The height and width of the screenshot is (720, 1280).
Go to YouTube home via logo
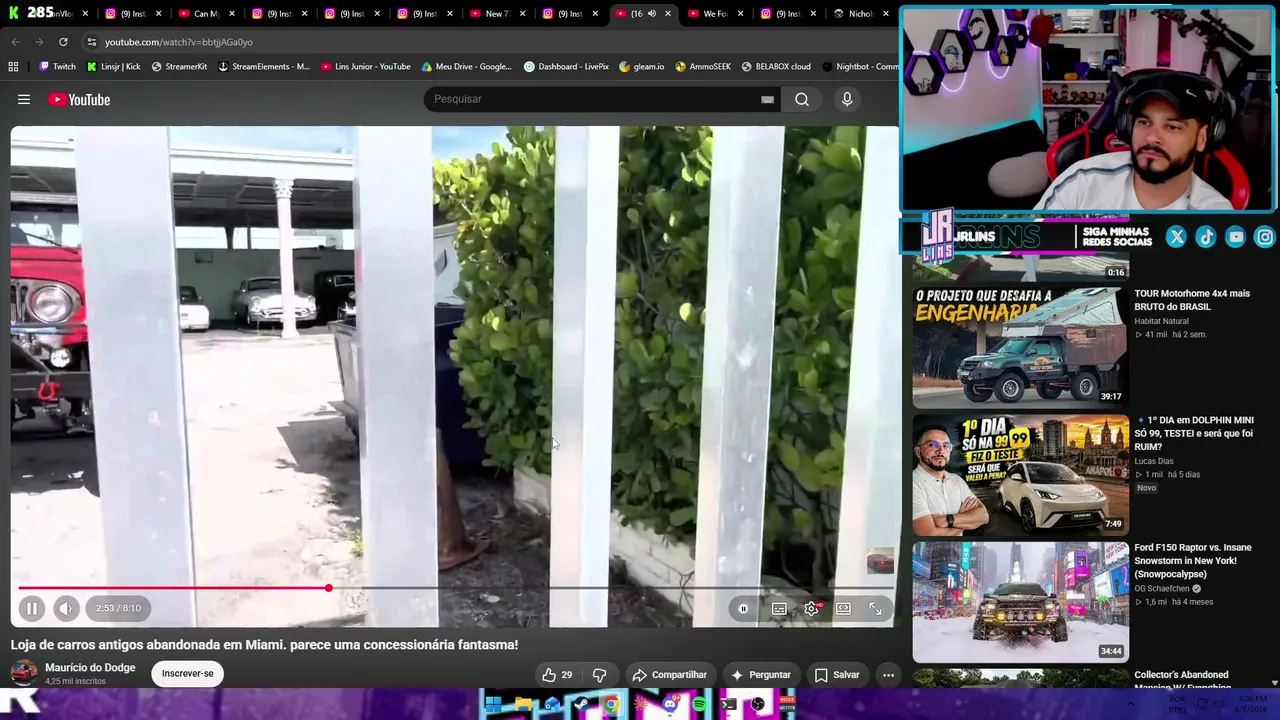[x=79, y=99]
